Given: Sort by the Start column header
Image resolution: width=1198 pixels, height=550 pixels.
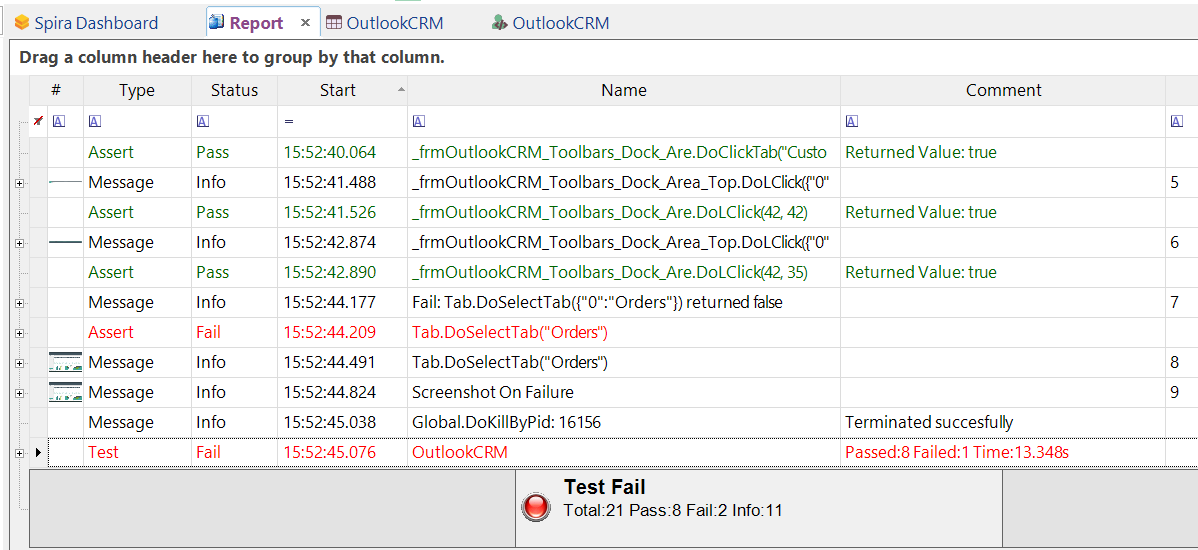Looking at the screenshot, I should point(338,90).
